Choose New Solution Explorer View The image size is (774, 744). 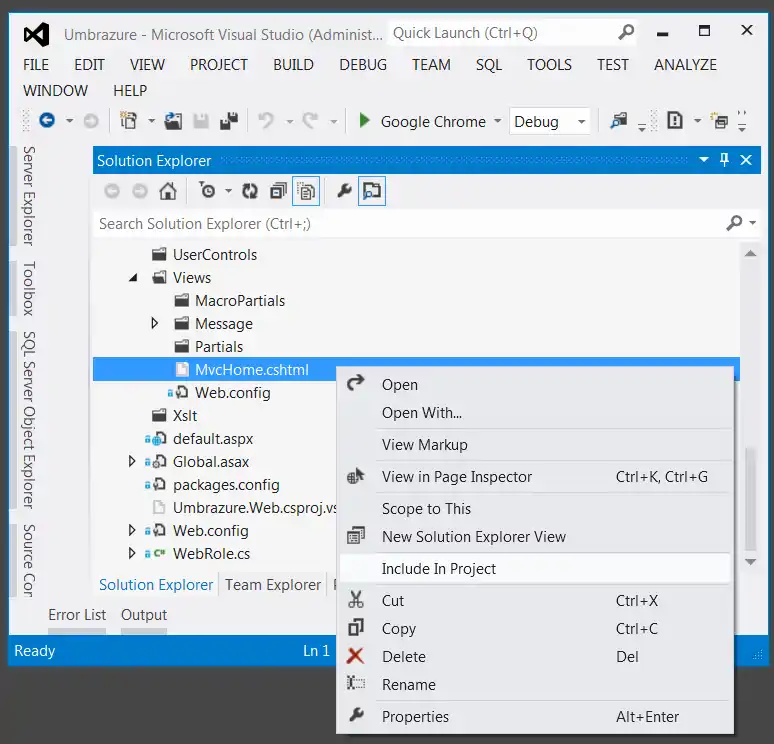(535, 537)
